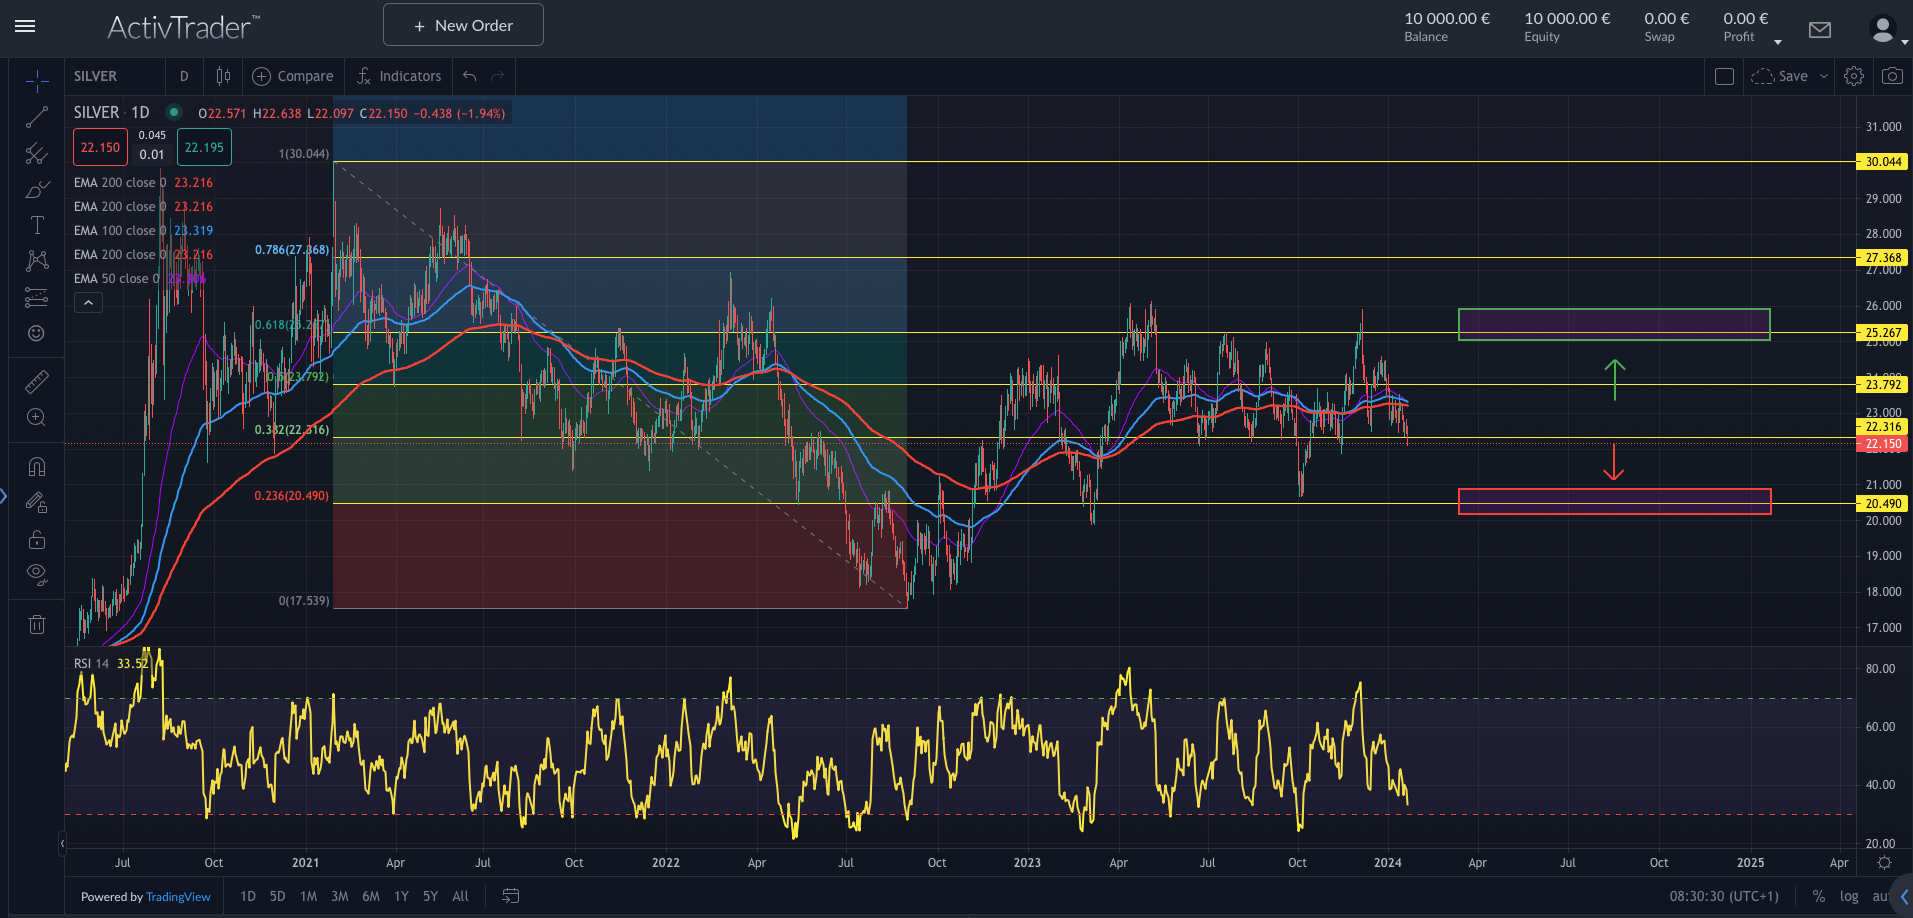The image size is (1913, 918).
Task: Click the Compare button
Action: (x=293, y=76)
